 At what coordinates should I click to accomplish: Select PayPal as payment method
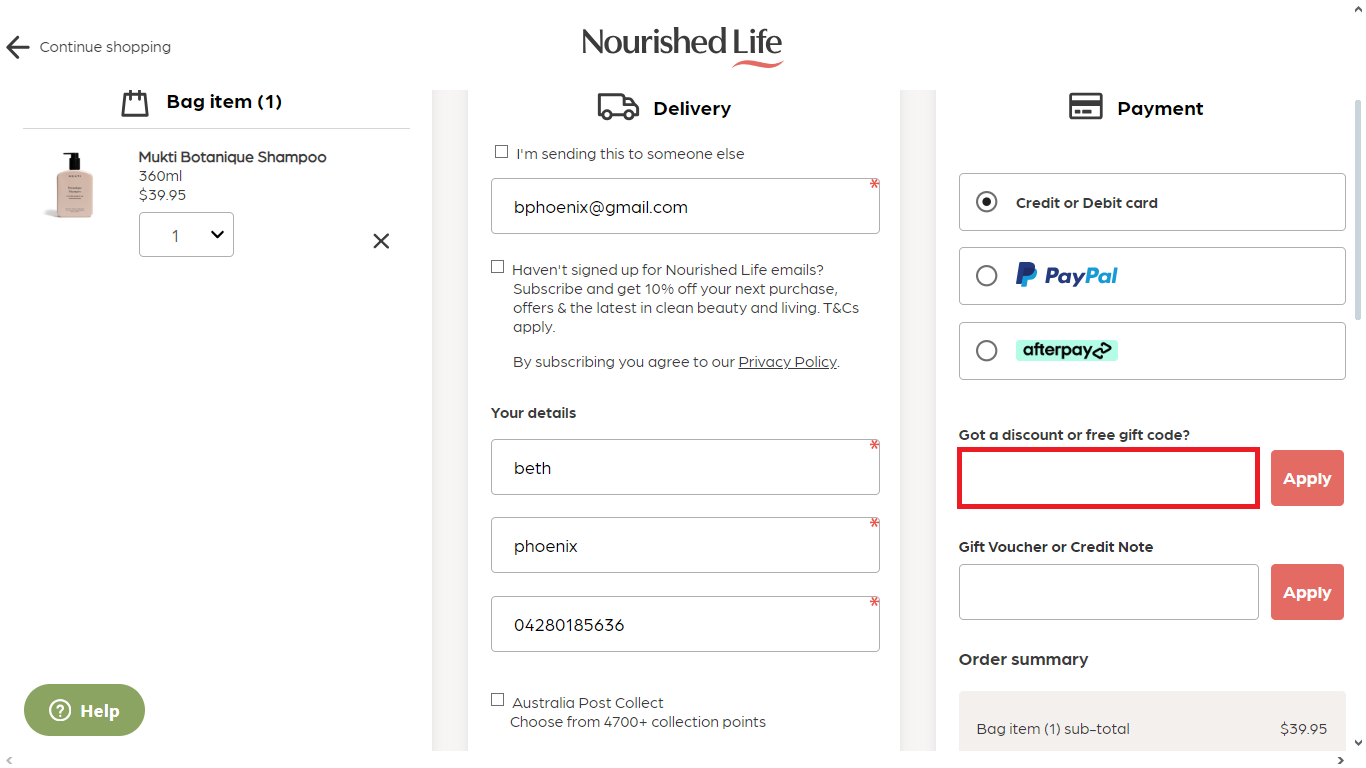tap(986, 276)
